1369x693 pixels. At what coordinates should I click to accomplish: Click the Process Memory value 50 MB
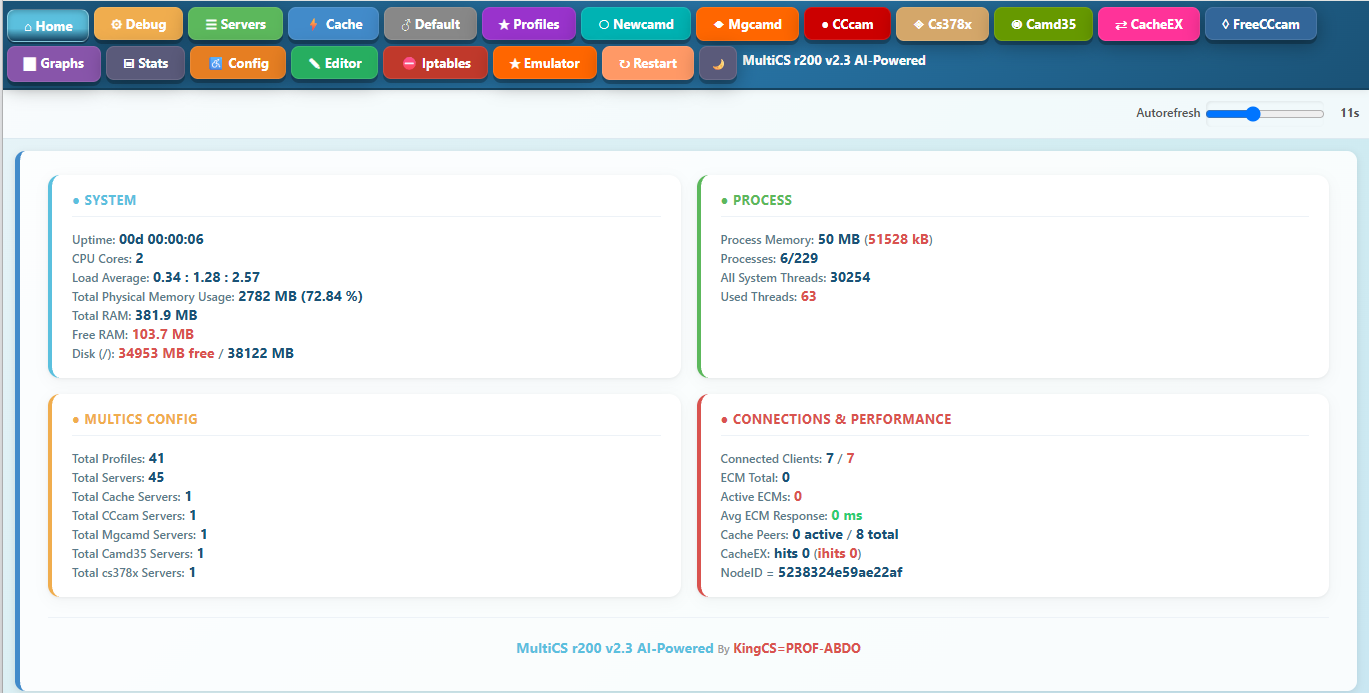(839, 239)
